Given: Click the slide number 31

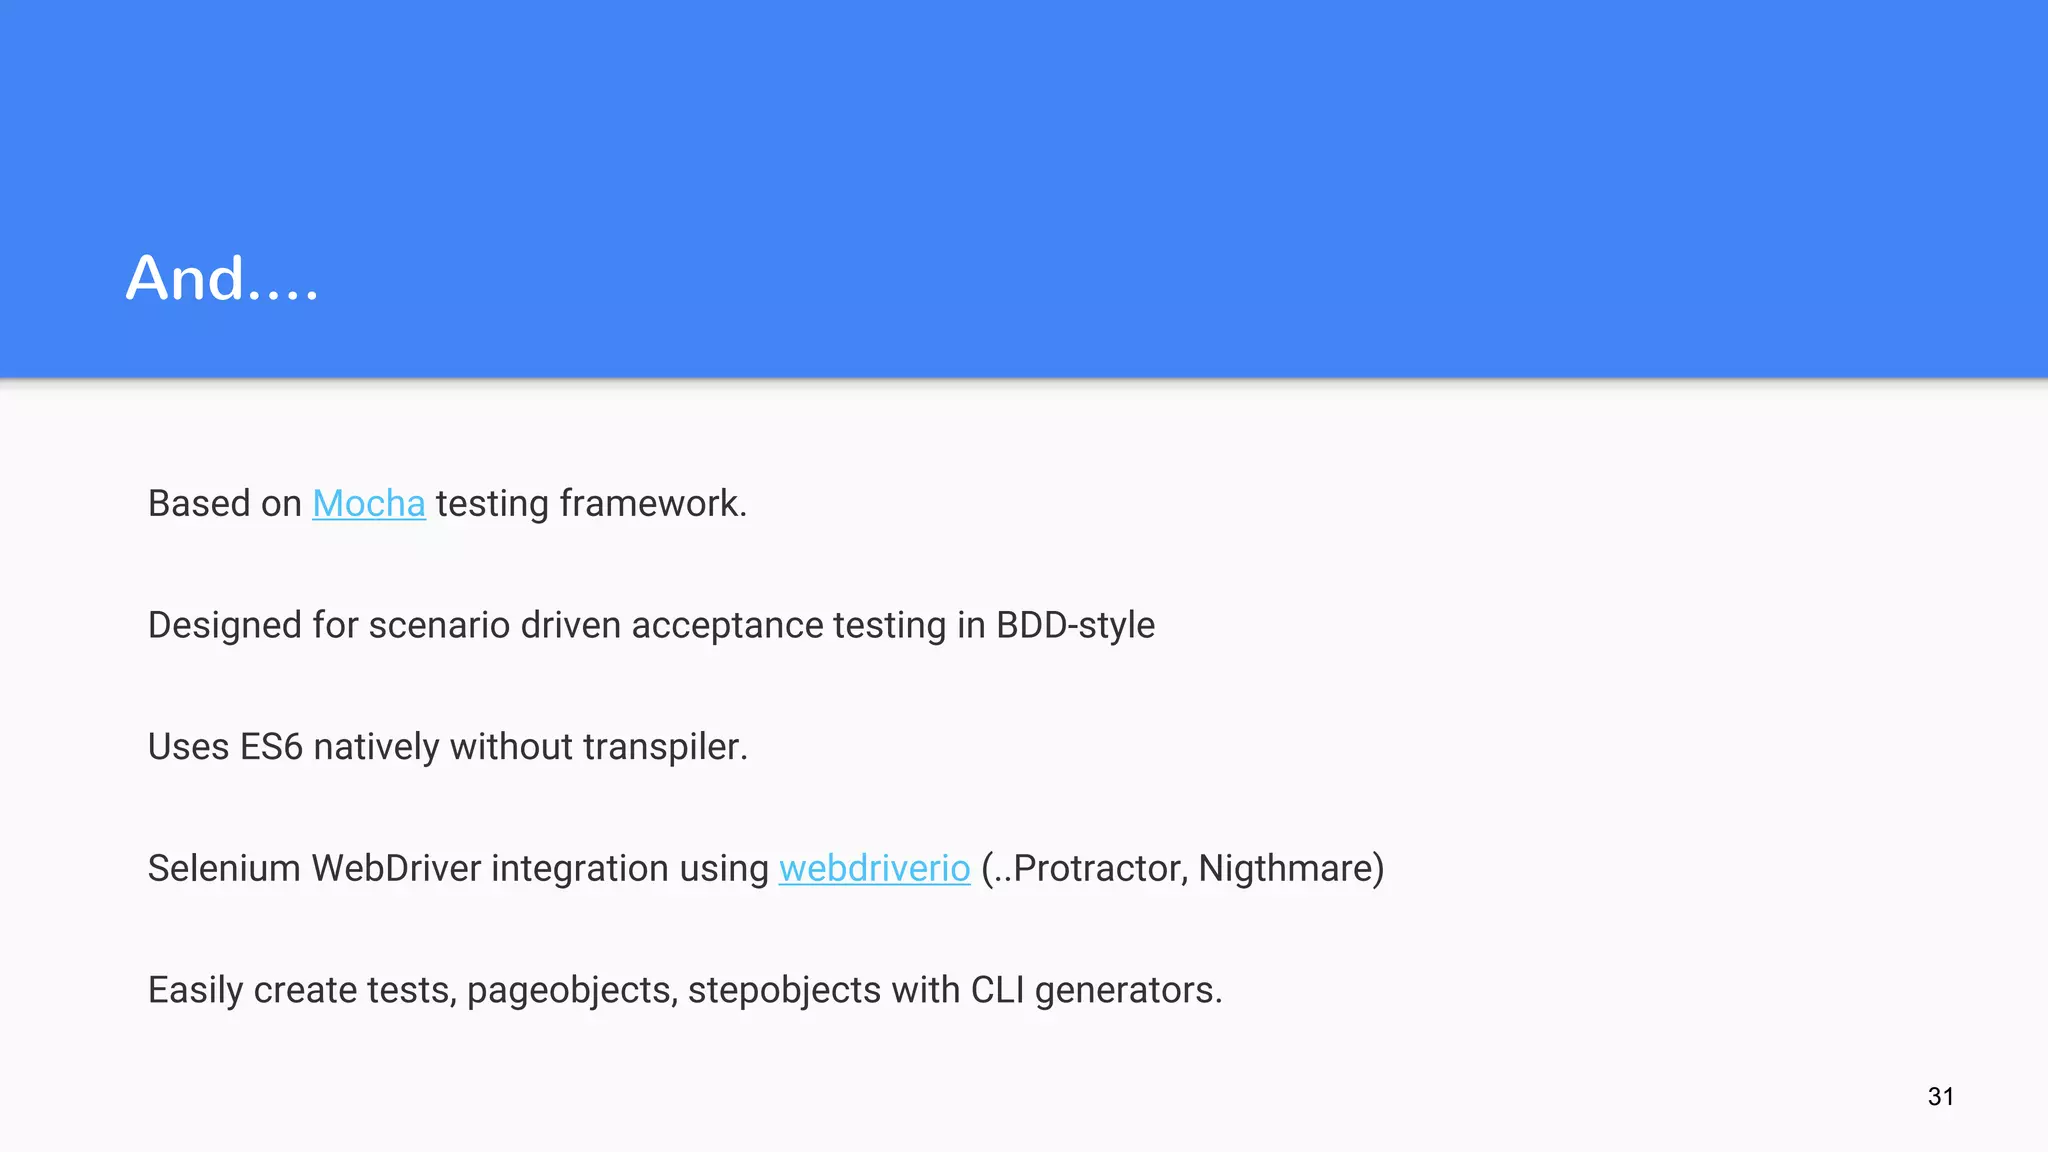Looking at the screenshot, I should click(x=1941, y=1096).
